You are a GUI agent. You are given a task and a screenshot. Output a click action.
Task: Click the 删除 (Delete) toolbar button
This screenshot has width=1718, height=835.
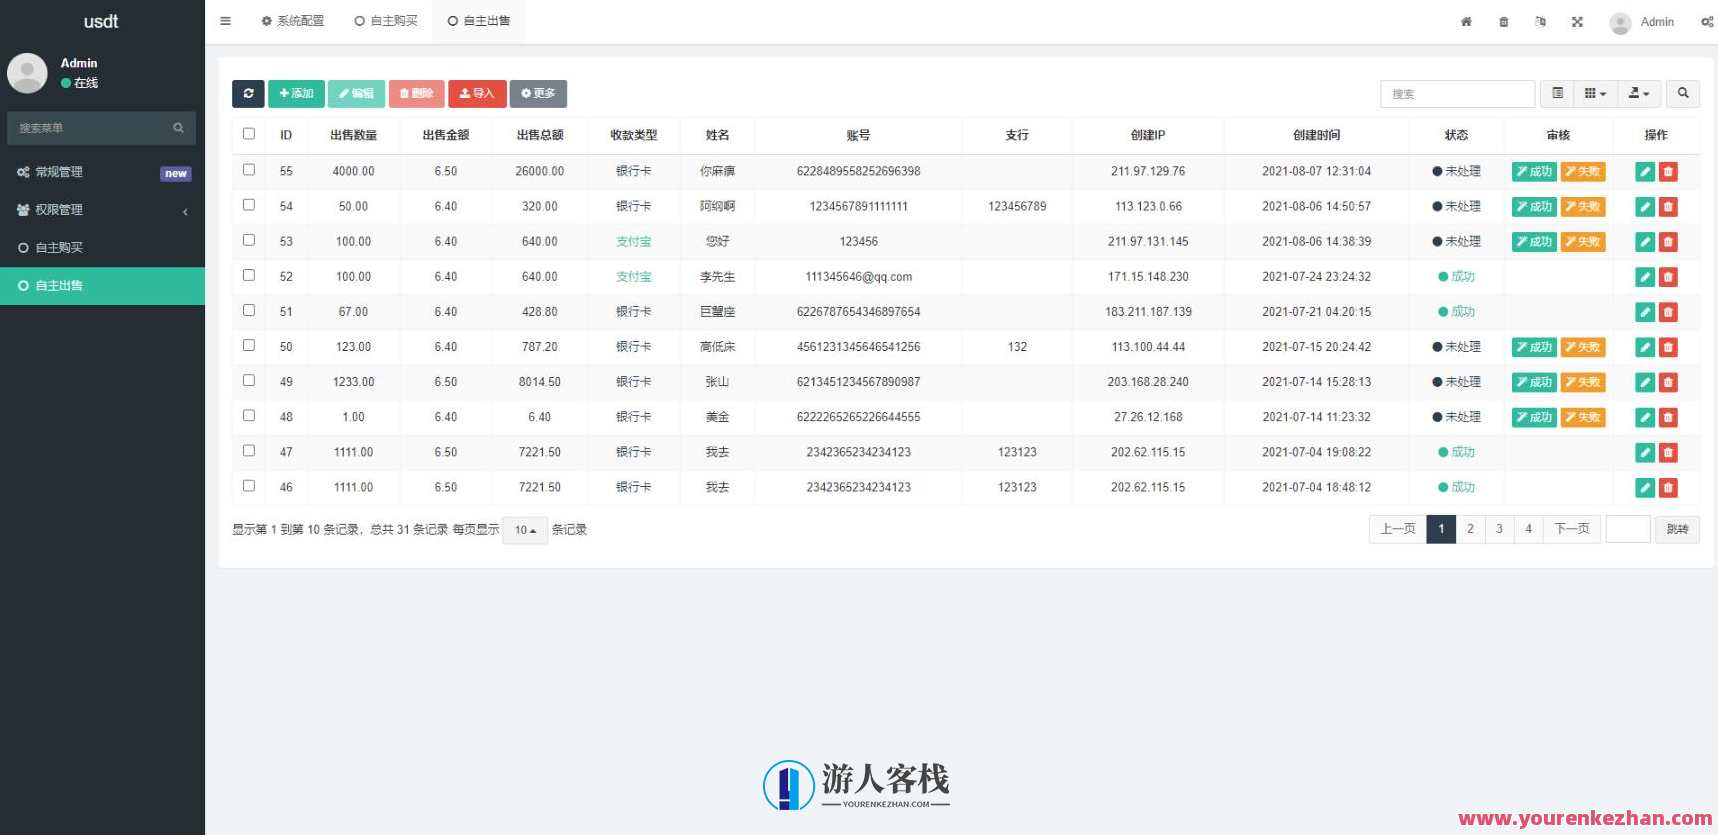point(416,93)
